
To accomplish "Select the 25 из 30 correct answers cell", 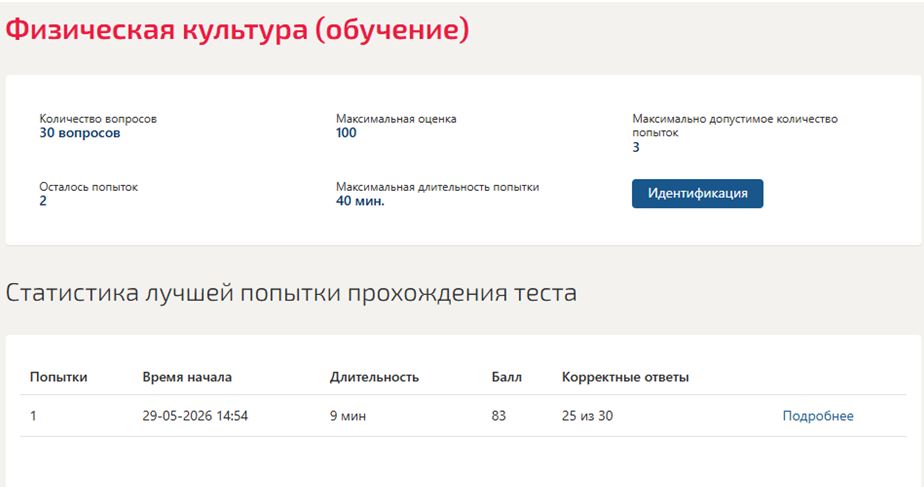I will pyautogui.click(x=588, y=416).
